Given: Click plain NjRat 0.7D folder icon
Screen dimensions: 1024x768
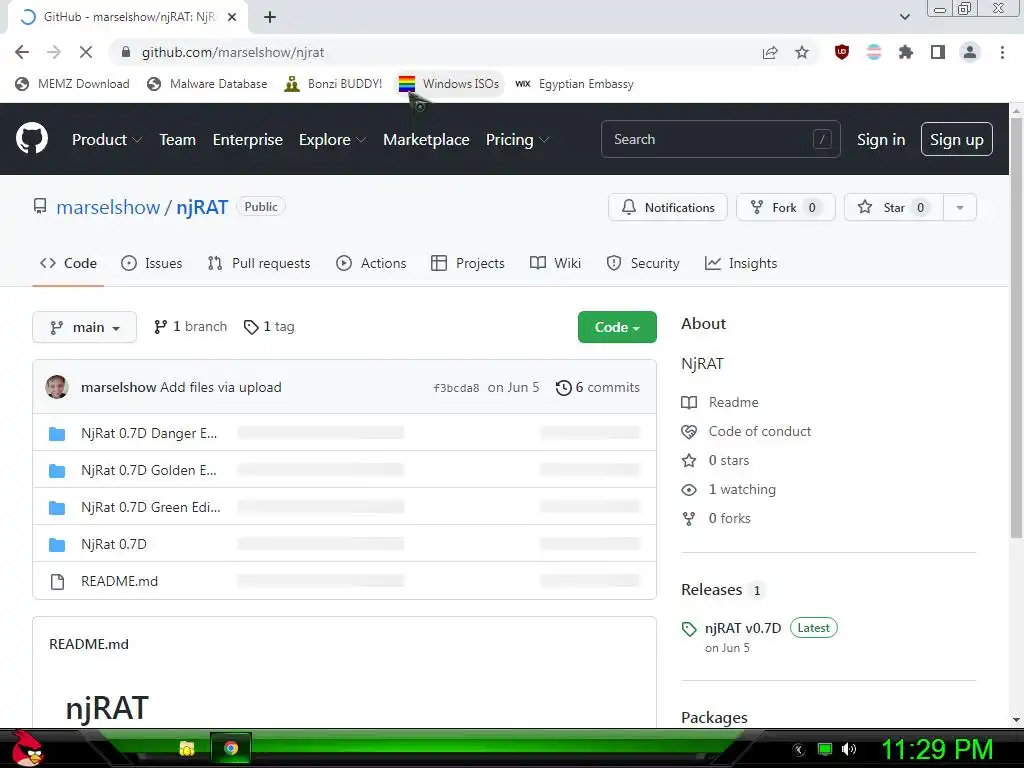Looking at the screenshot, I should click(57, 545).
